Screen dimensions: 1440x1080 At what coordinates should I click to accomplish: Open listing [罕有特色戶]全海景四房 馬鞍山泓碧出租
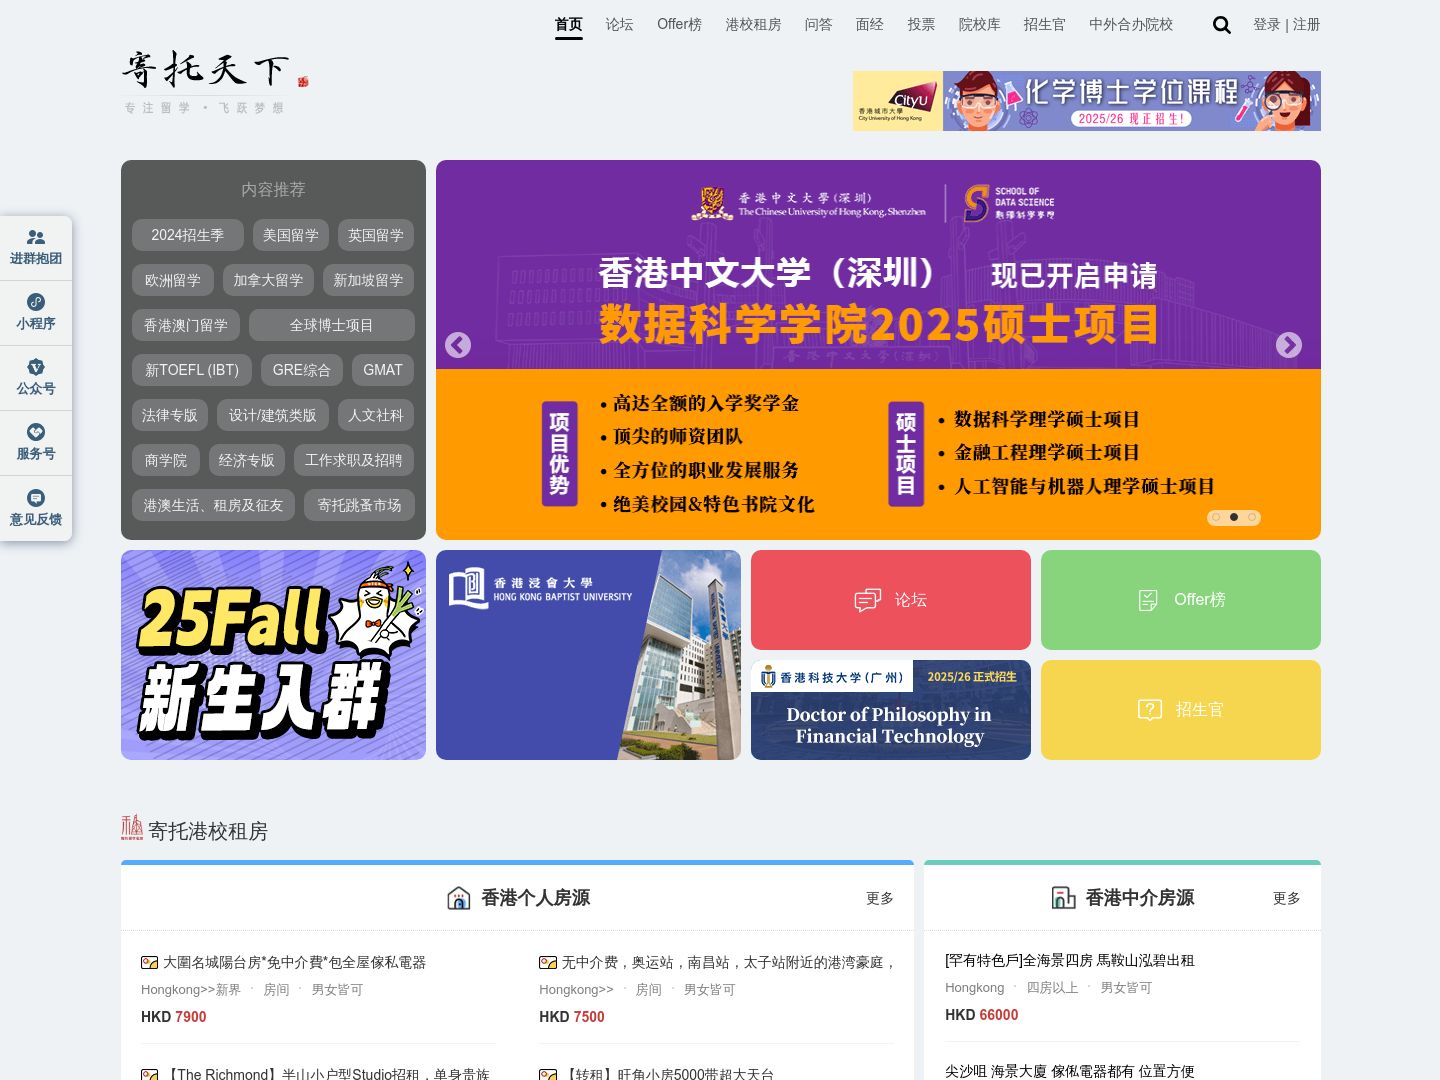(1070, 960)
